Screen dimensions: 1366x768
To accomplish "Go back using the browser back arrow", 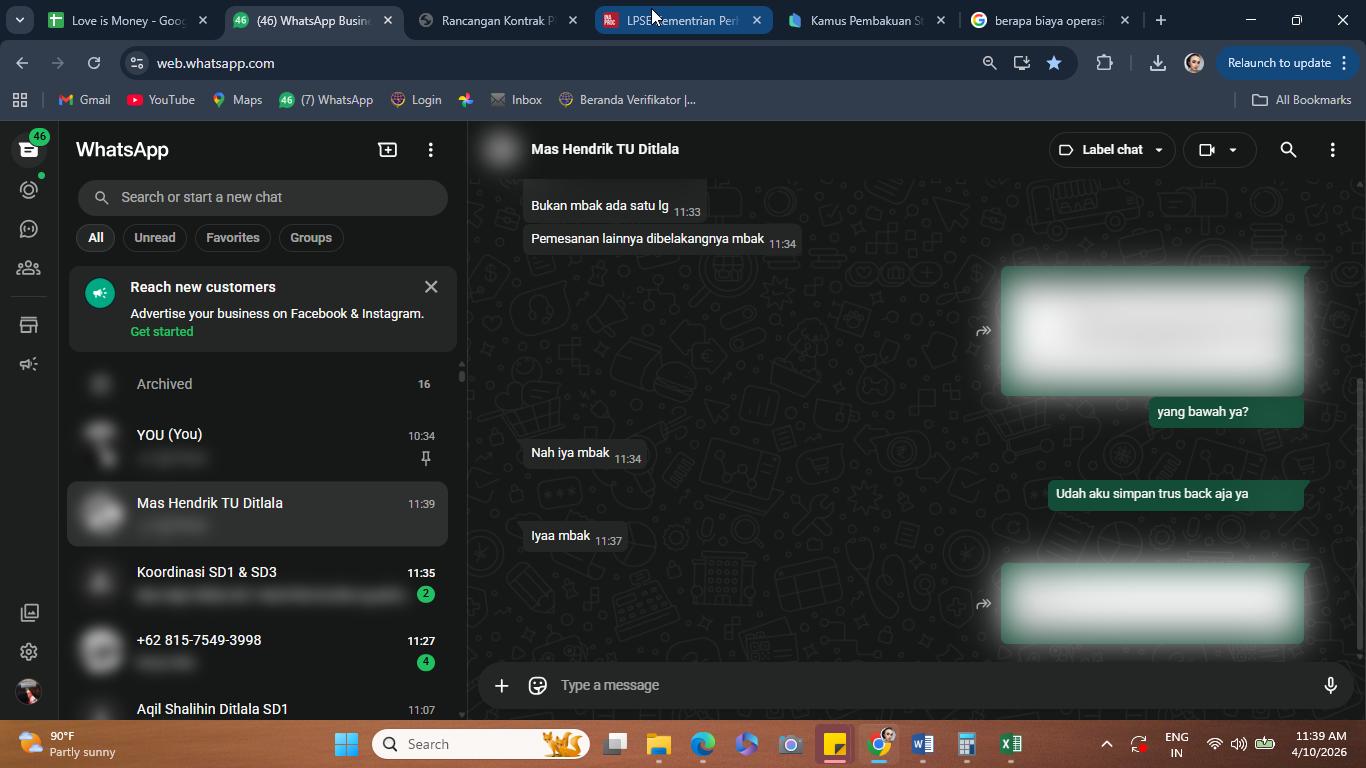I will tap(22, 63).
